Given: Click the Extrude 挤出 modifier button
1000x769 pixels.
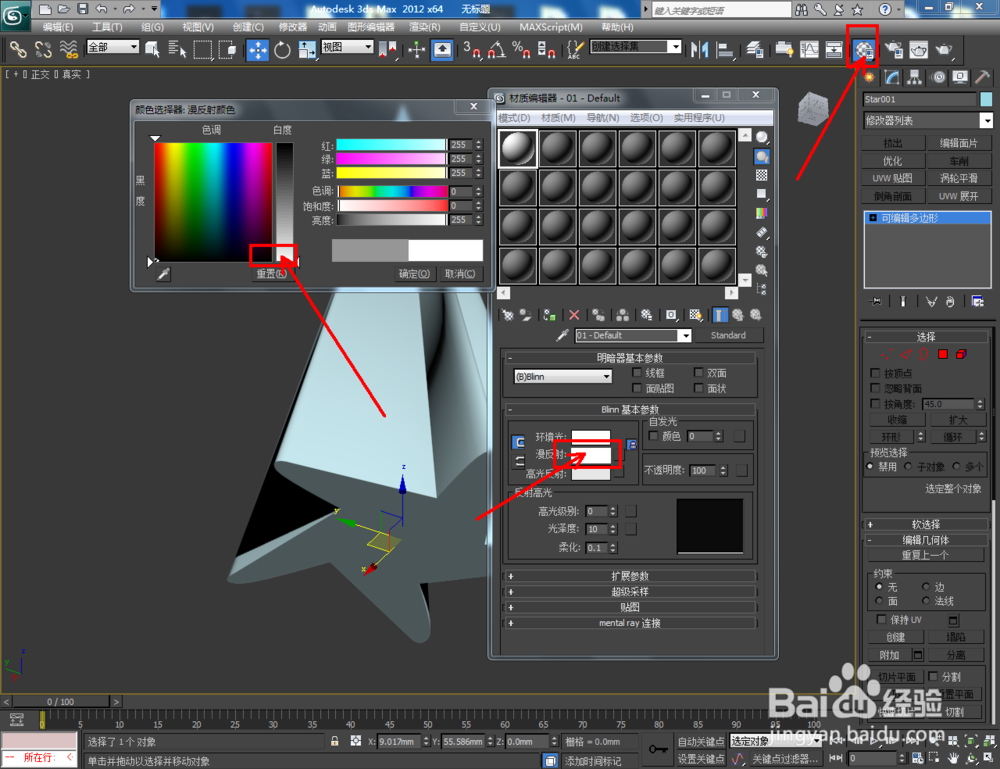Looking at the screenshot, I should [x=893, y=143].
